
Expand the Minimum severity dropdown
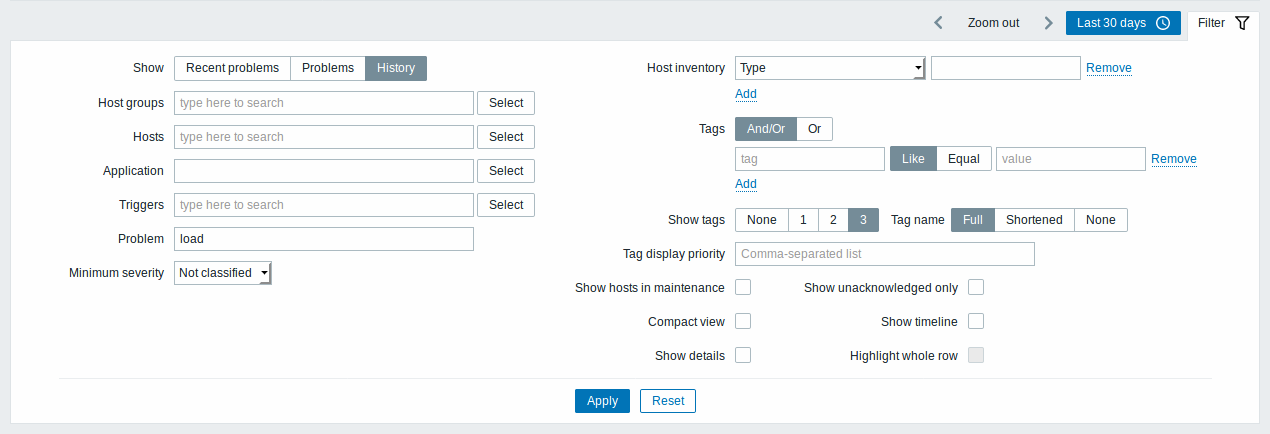tap(223, 272)
